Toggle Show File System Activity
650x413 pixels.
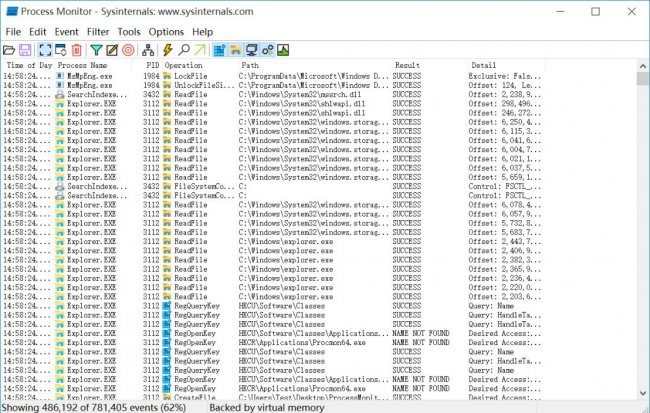[x=235, y=50]
